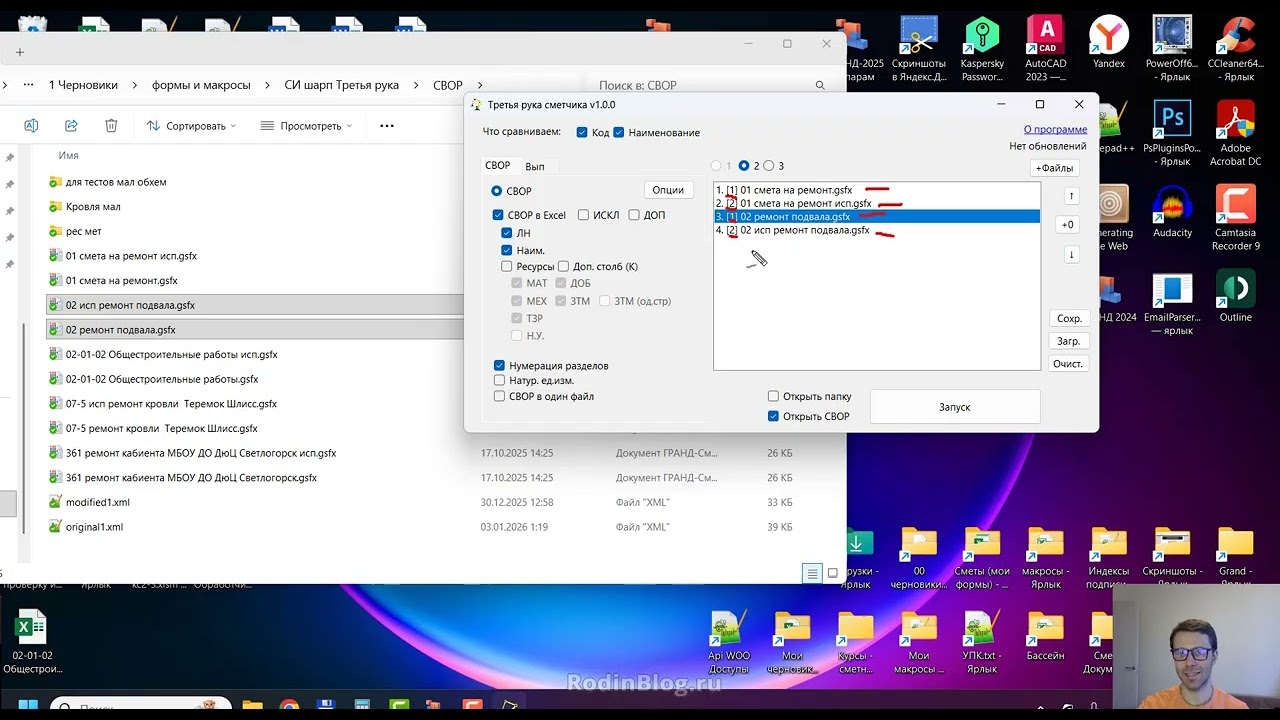Click Очист. button
1280x720 pixels.
pyautogui.click(x=1069, y=364)
